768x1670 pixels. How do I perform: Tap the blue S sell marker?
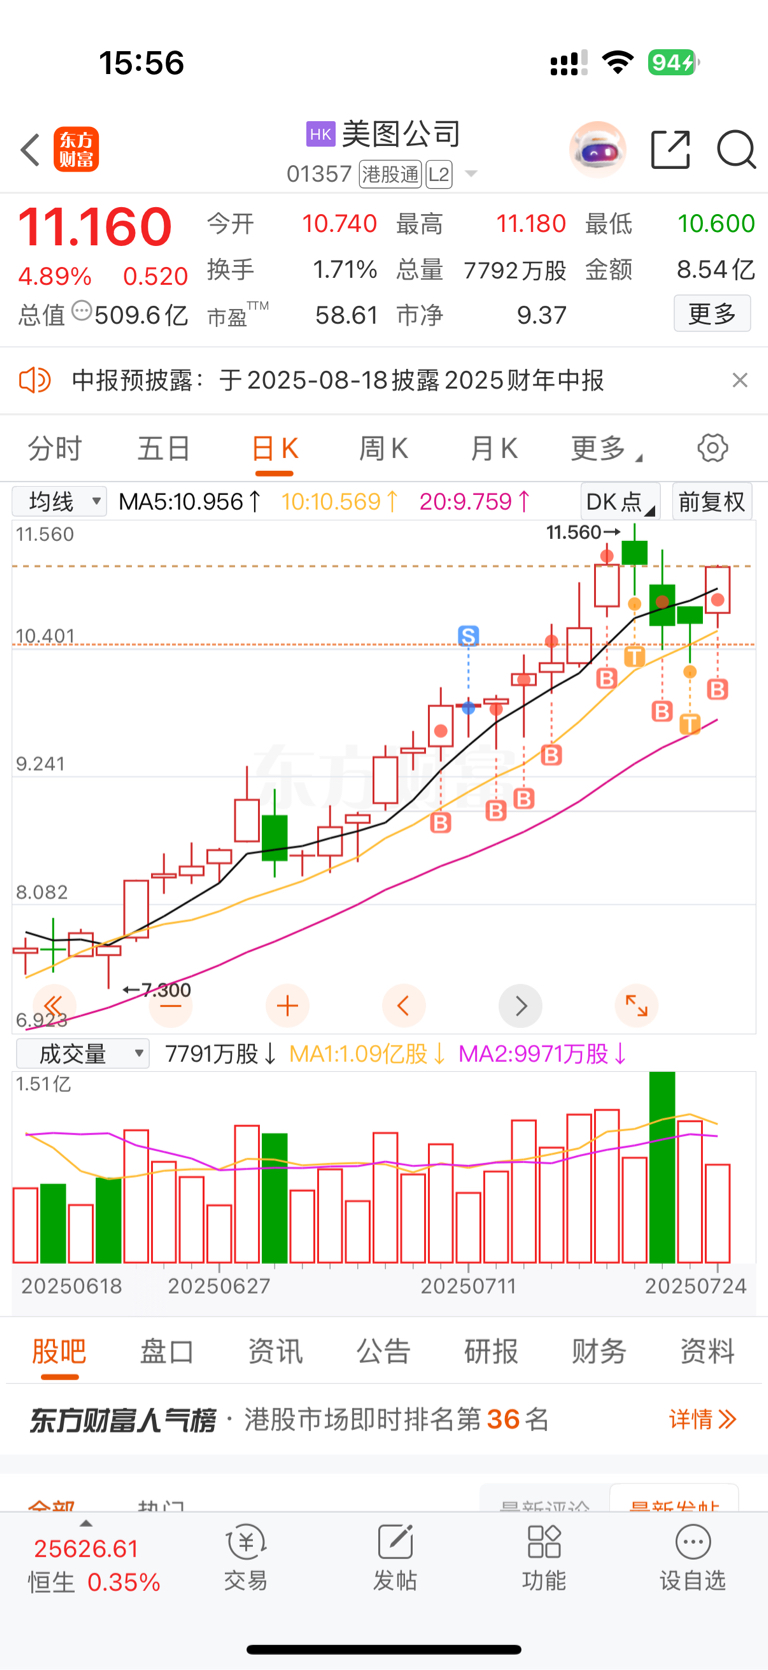(468, 635)
